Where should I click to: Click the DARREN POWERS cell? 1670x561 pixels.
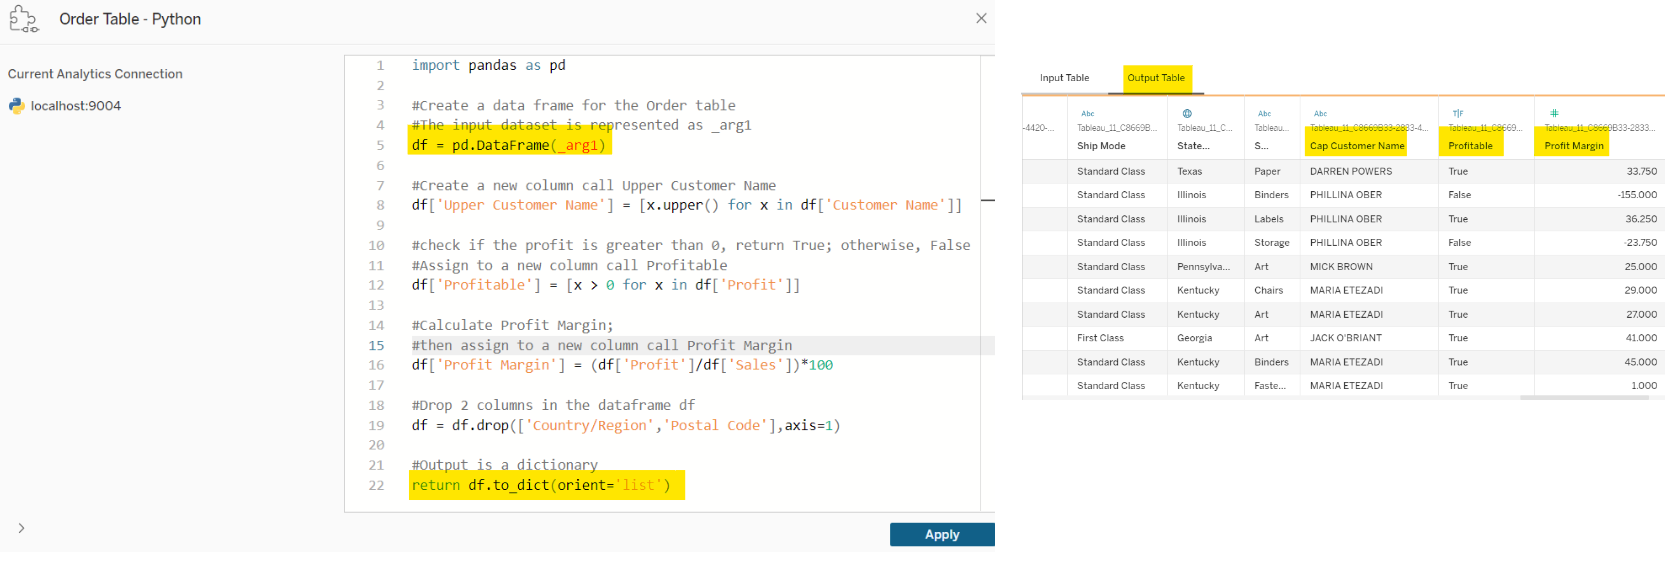point(1351,172)
